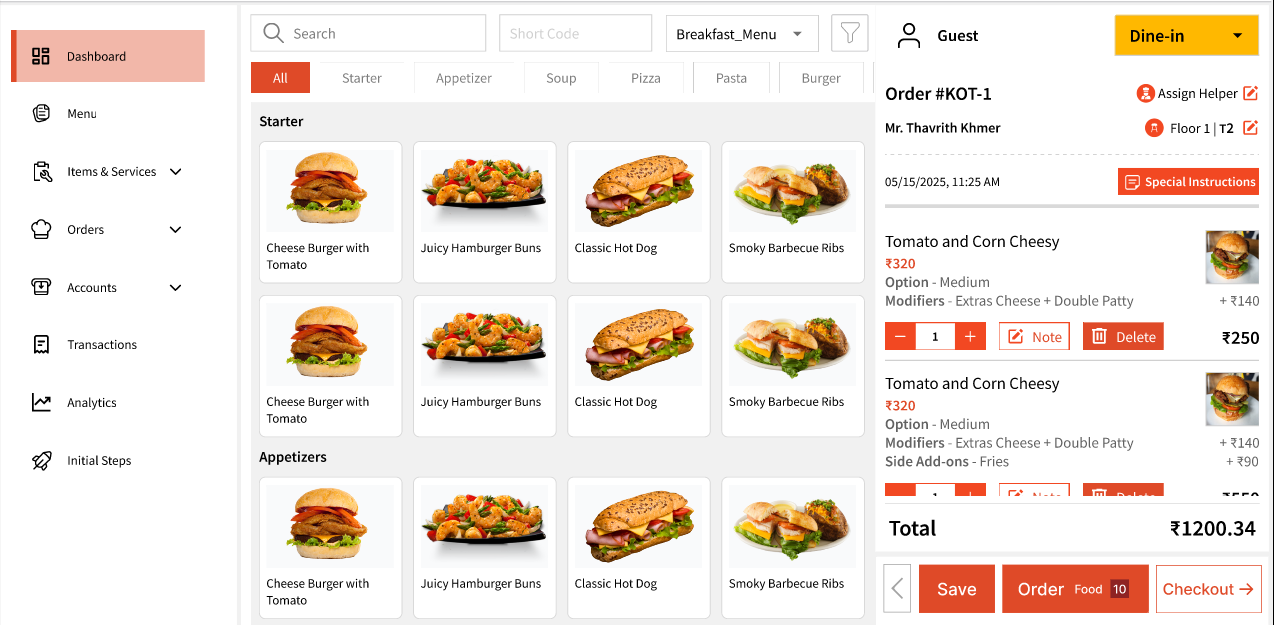Click the Analytics chart icon
1274x625 pixels.
point(41,403)
